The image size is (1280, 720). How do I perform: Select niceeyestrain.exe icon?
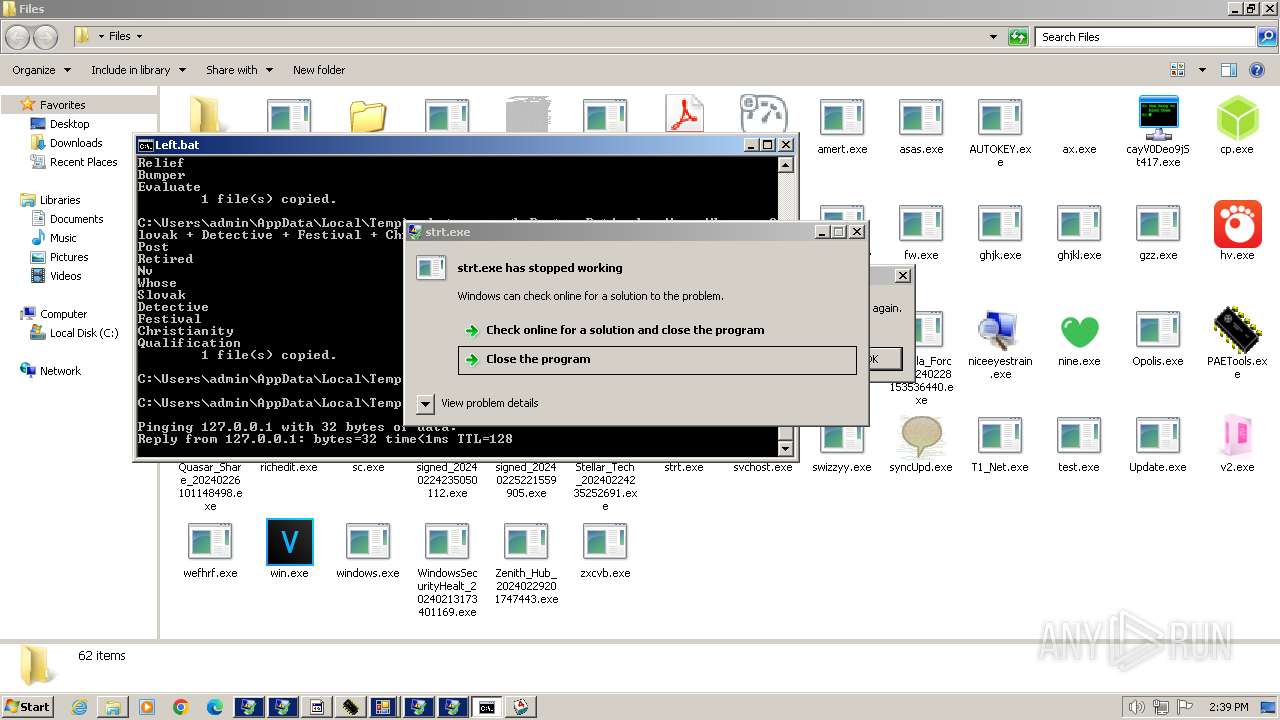pyautogui.click(x=1000, y=330)
